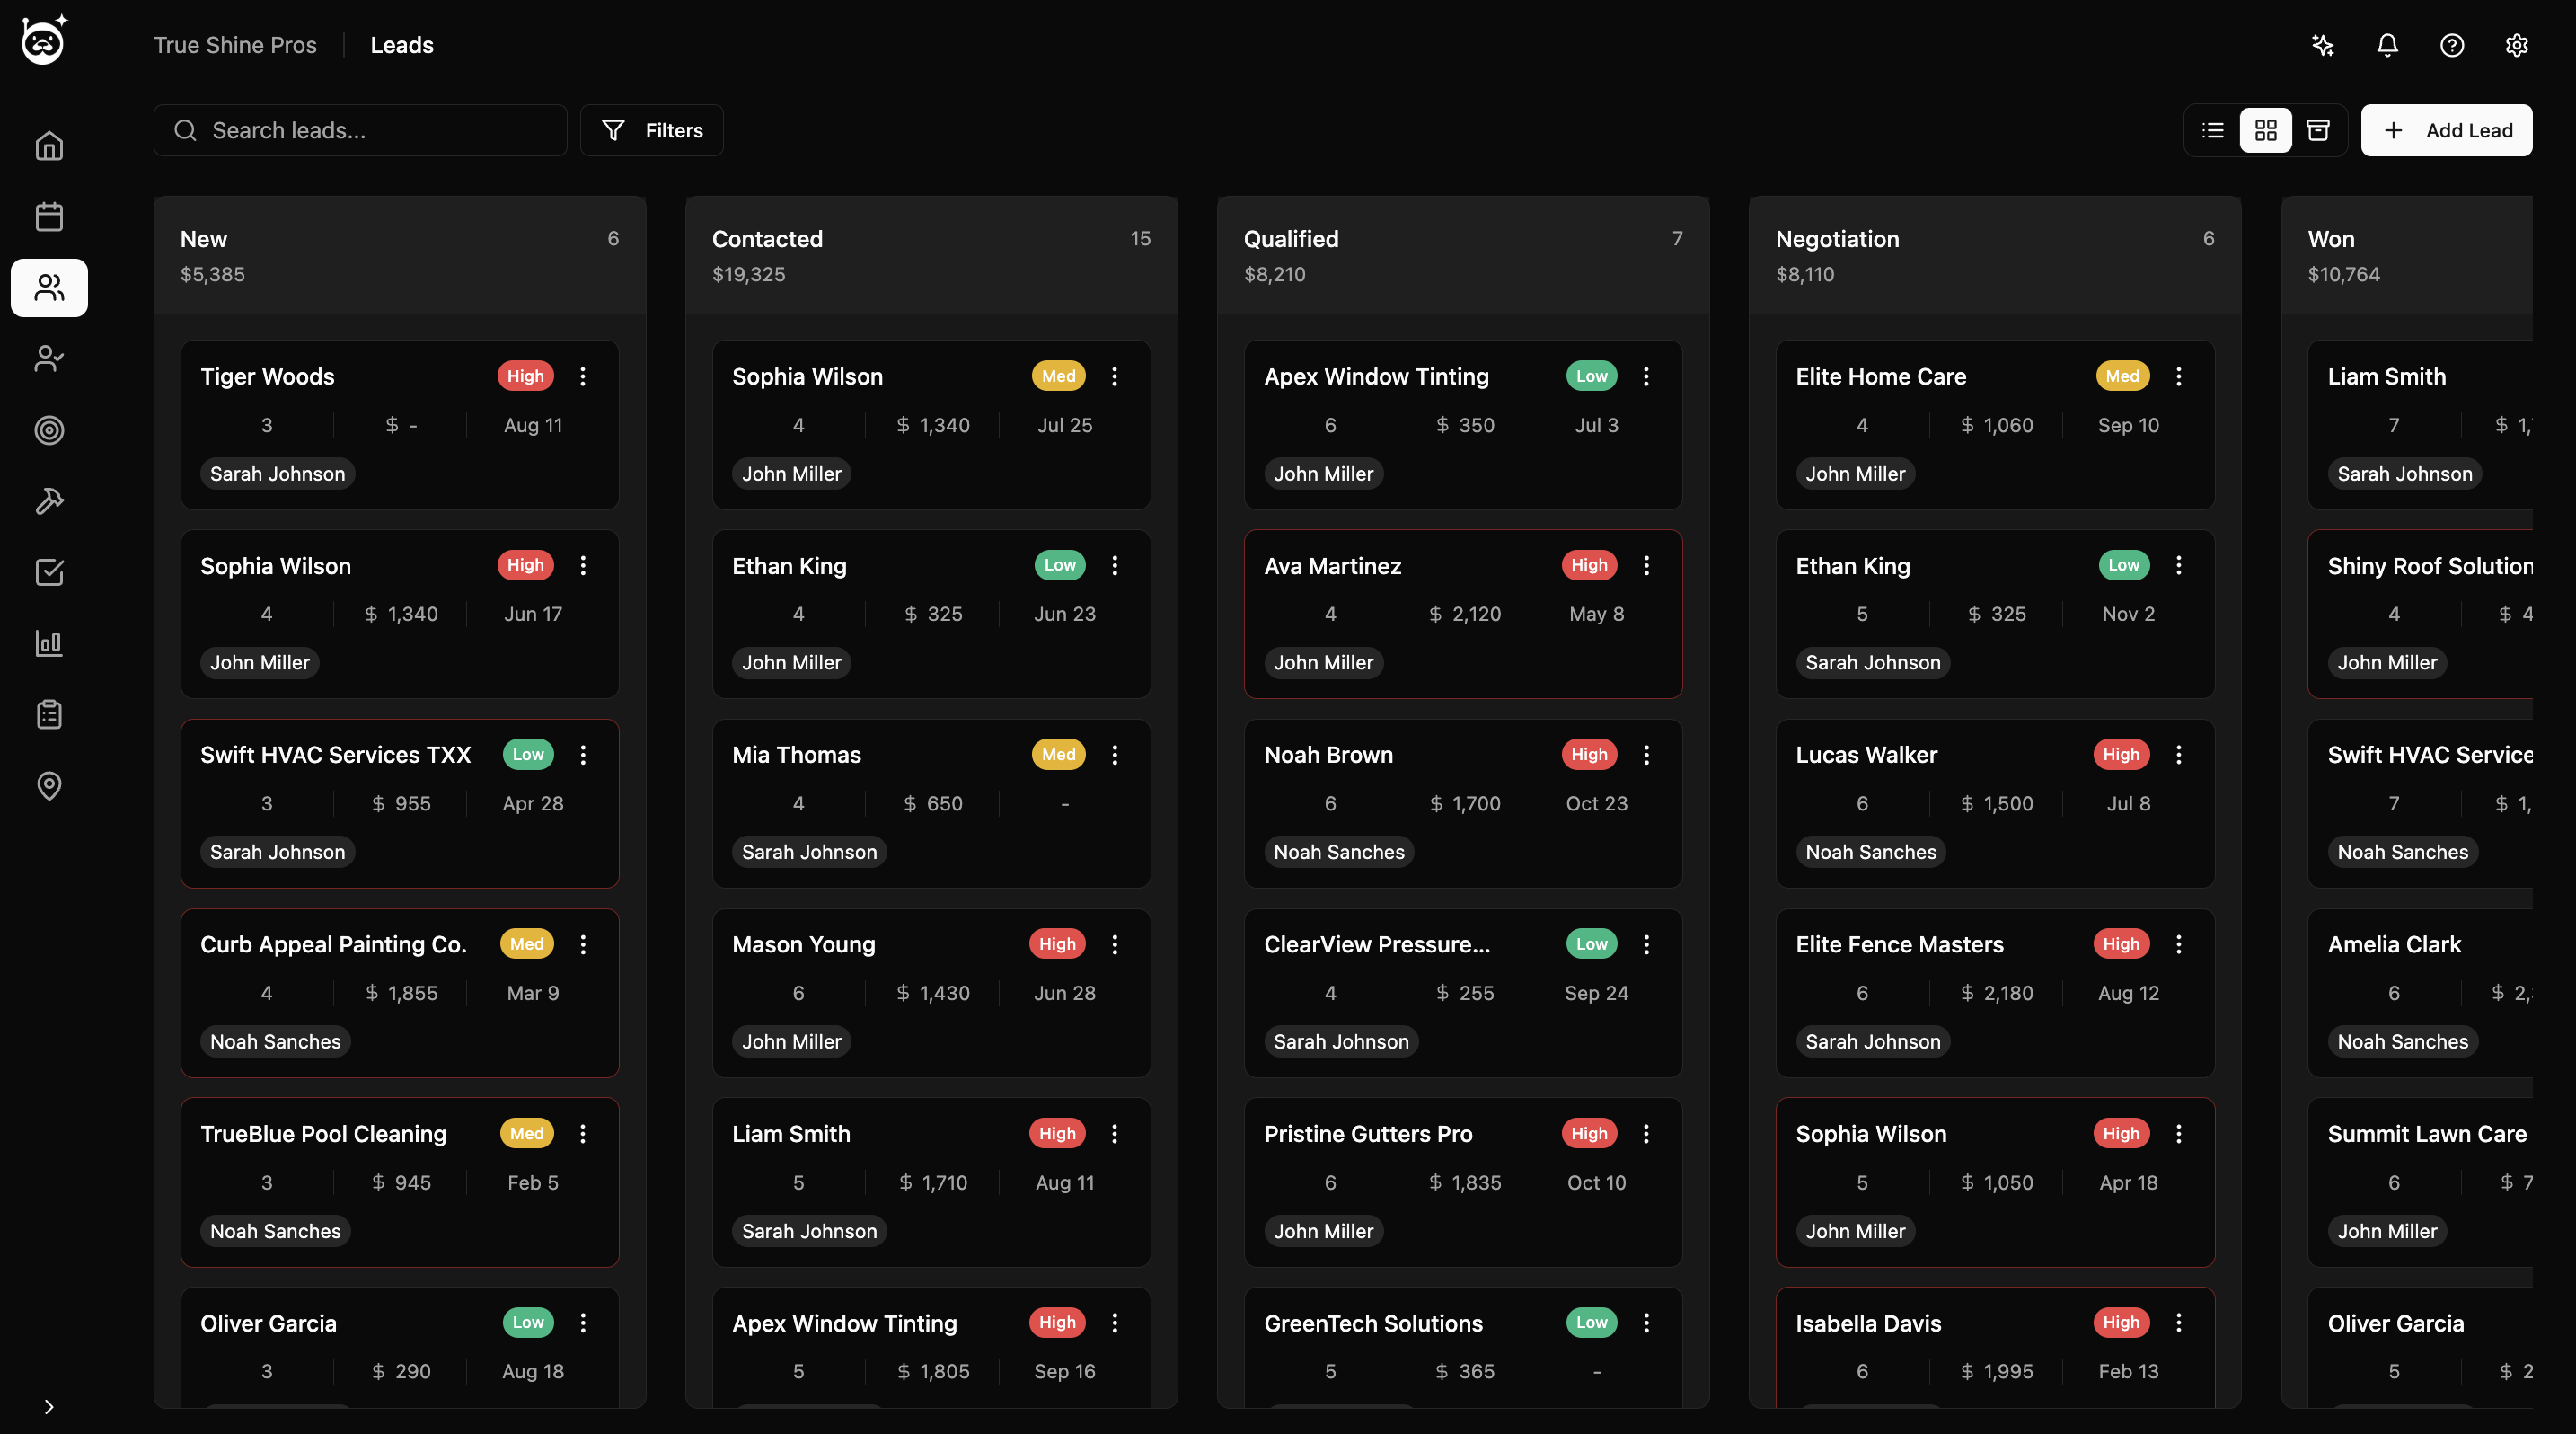Click the raccoon app logo
The width and height of the screenshot is (2576, 1434).
(x=45, y=40)
